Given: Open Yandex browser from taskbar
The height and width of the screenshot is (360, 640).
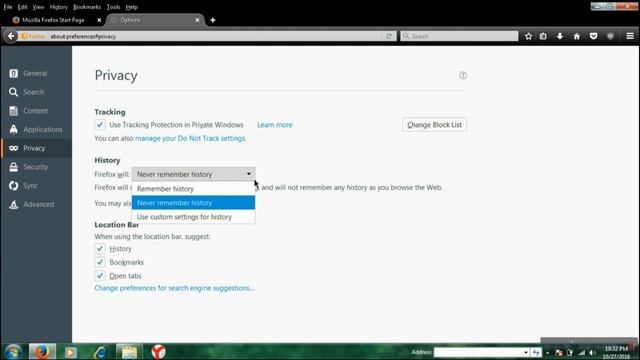Looking at the screenshot, I should click(x=158, y=351).
